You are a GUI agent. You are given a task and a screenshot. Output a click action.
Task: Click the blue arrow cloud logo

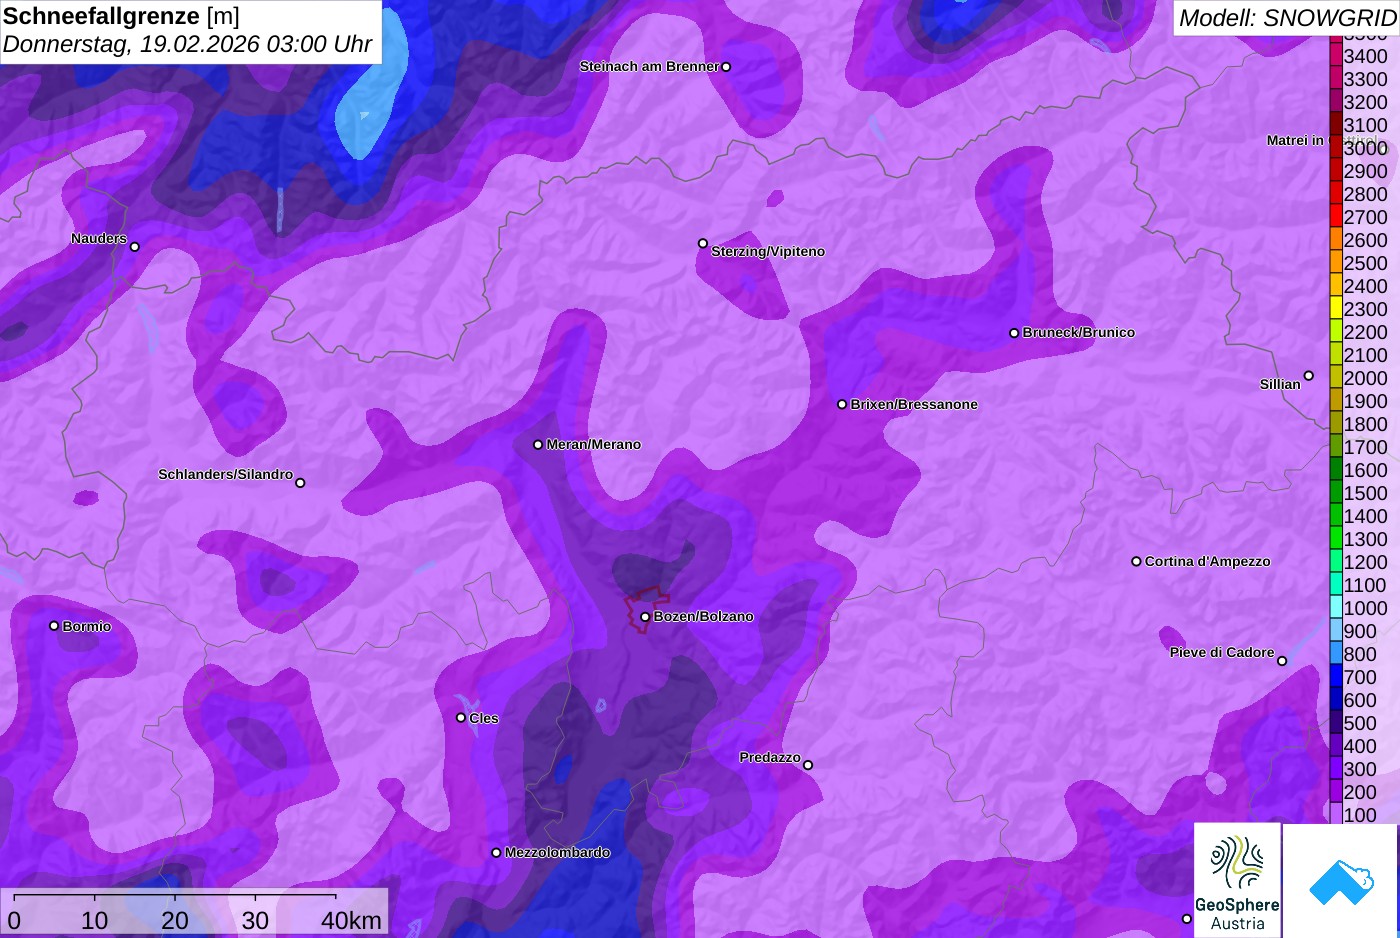[x=1340, y=881]
